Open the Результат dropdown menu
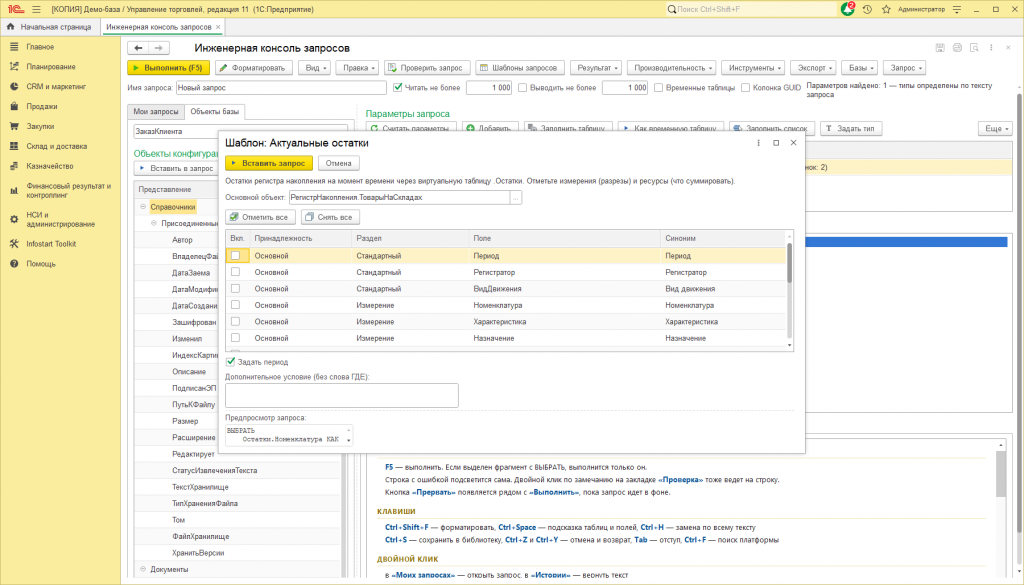 (597, 68)
